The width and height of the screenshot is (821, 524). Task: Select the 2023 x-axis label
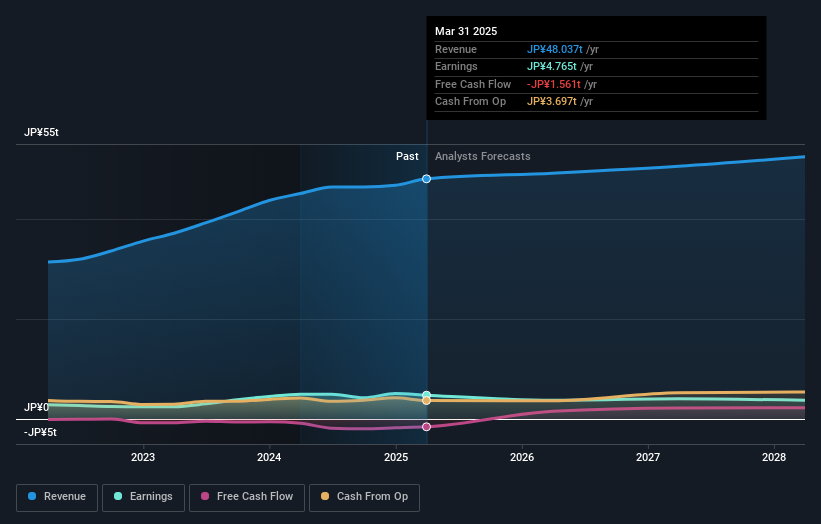click(x=143, y=457)
